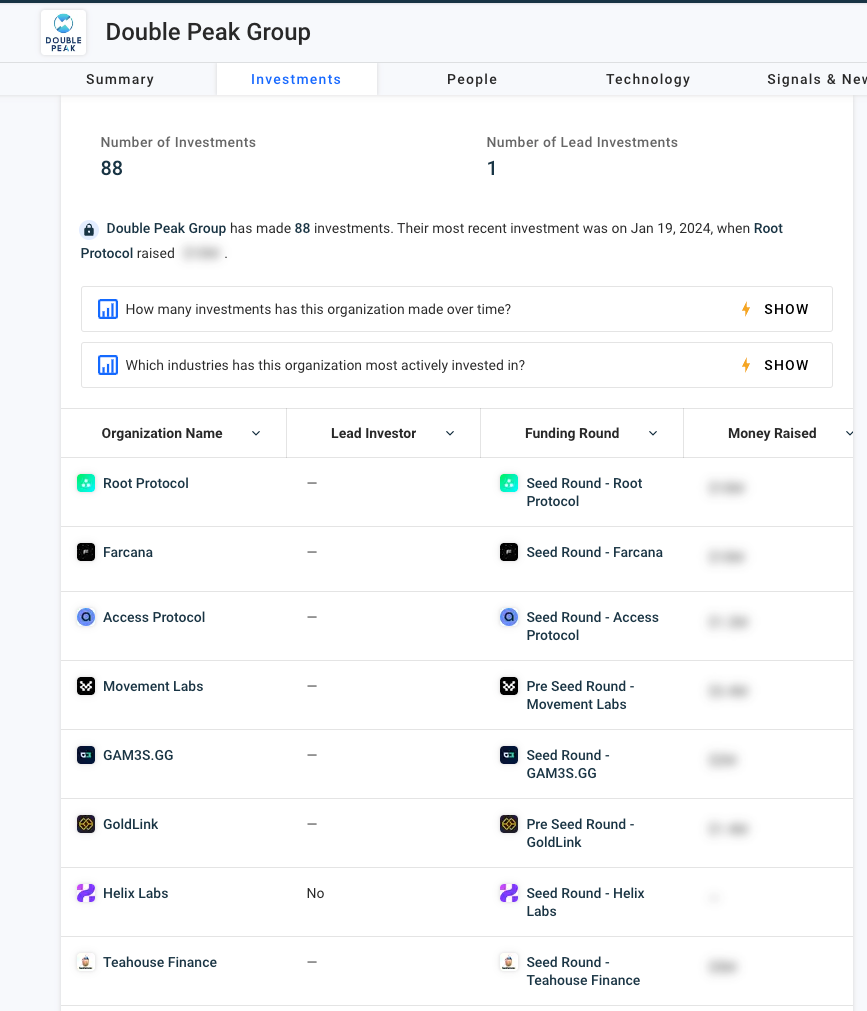This screenshot has height=1011, width=867.
Task: Click GoldLink logo in Funding Round column
Action: (509, 824)
